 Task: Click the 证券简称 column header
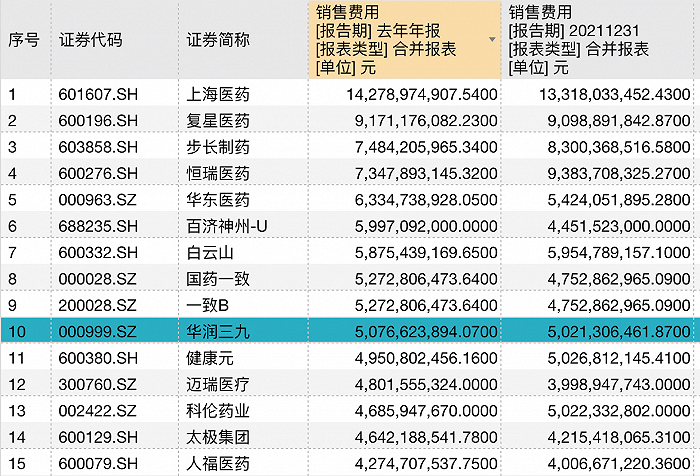coord(218,40)
